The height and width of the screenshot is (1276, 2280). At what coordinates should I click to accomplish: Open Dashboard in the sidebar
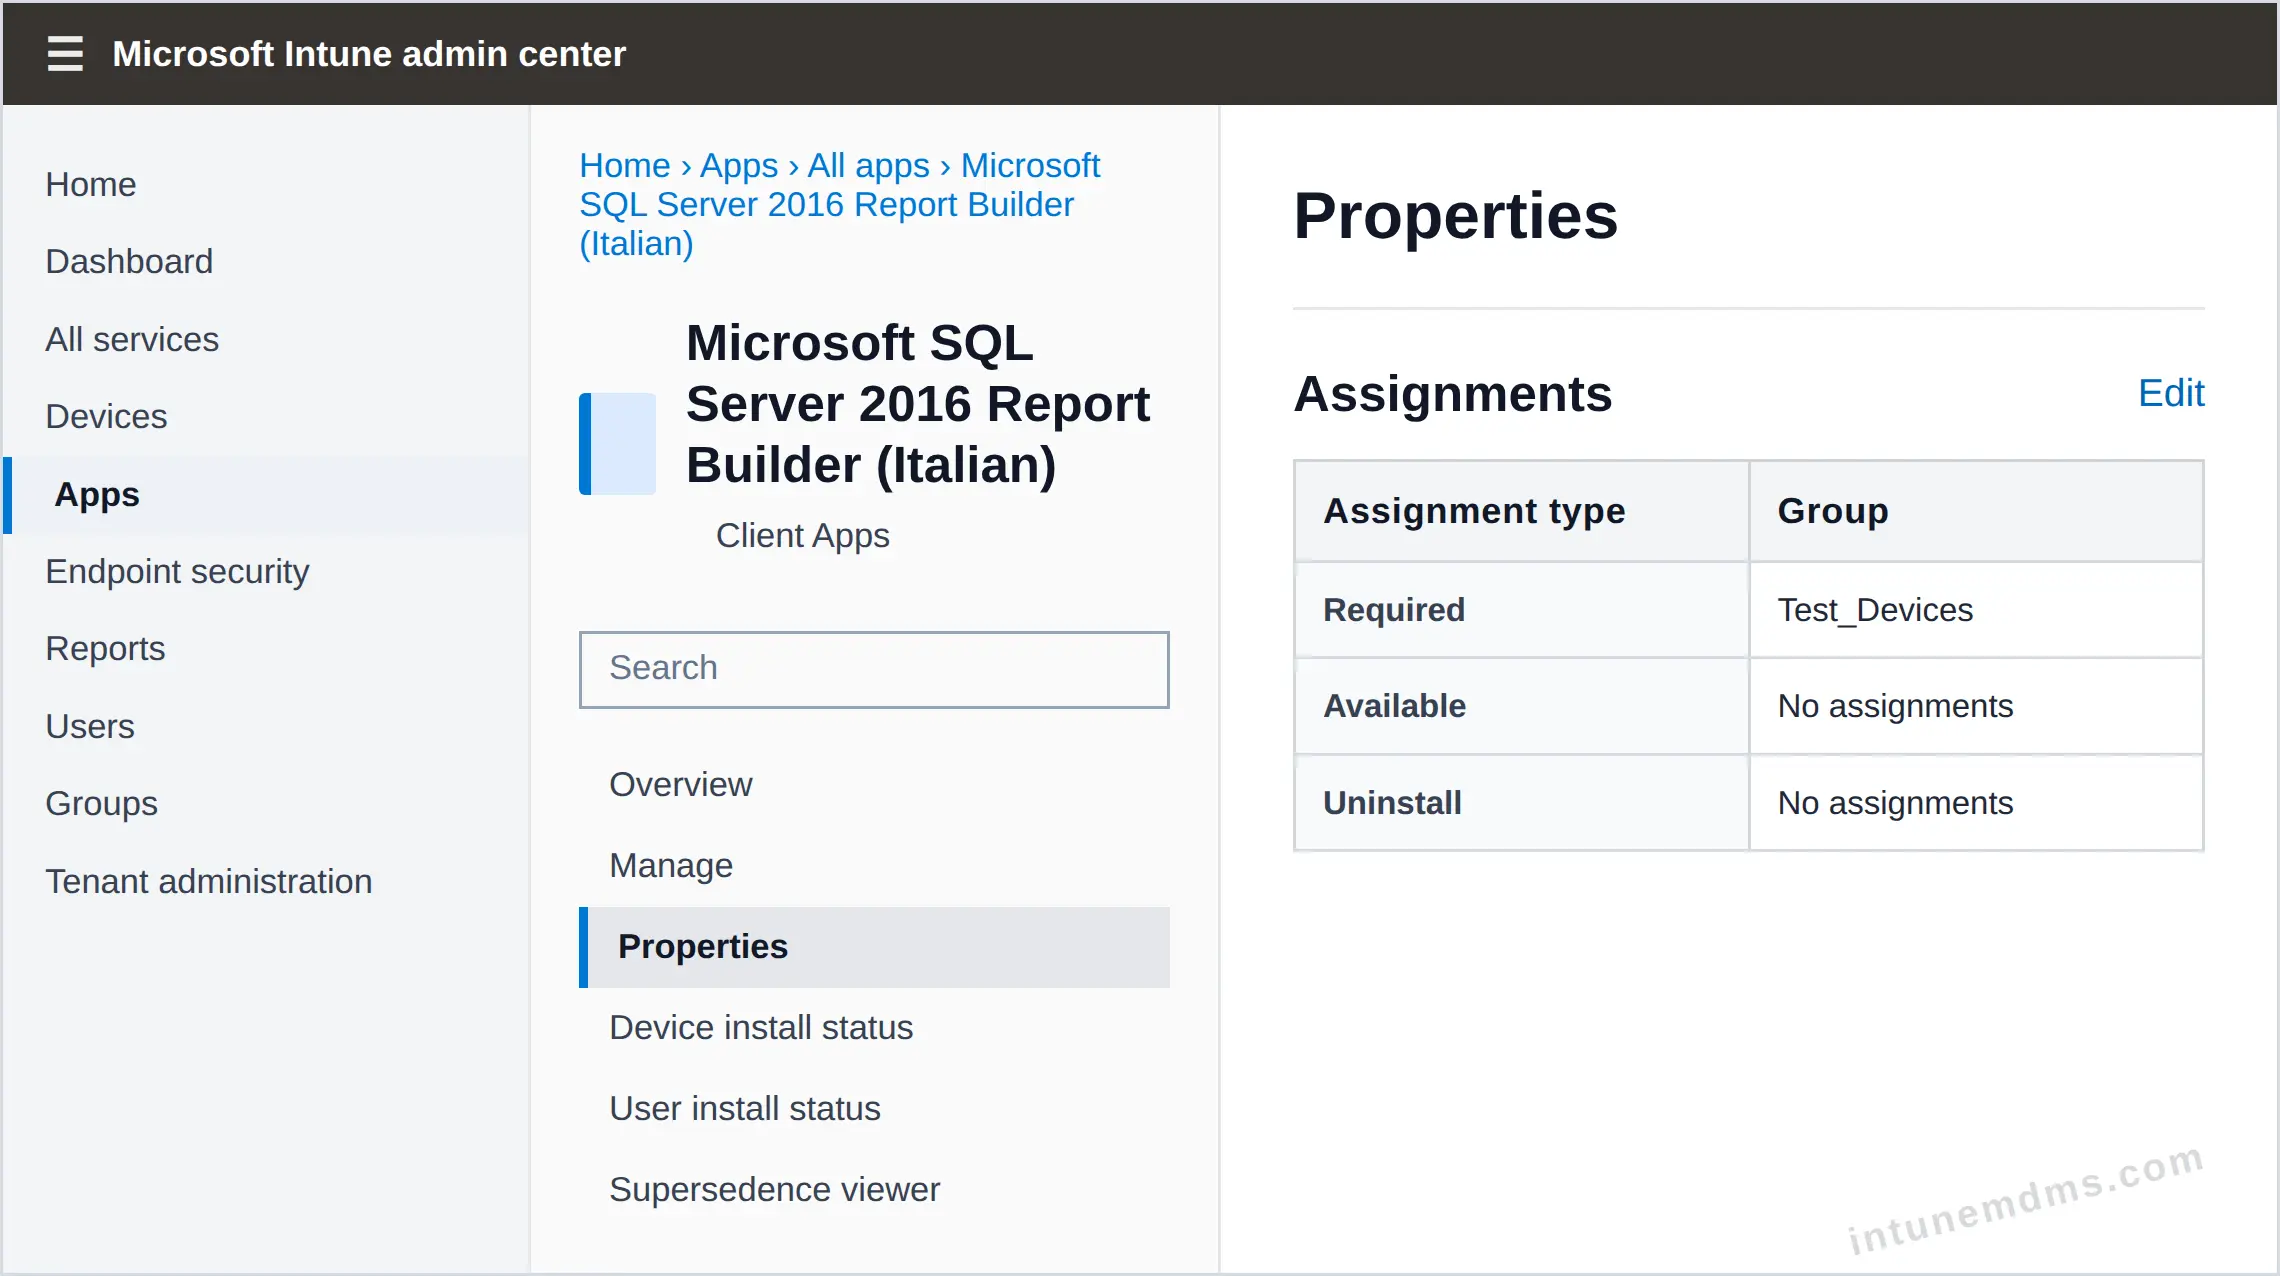point(129,261)
